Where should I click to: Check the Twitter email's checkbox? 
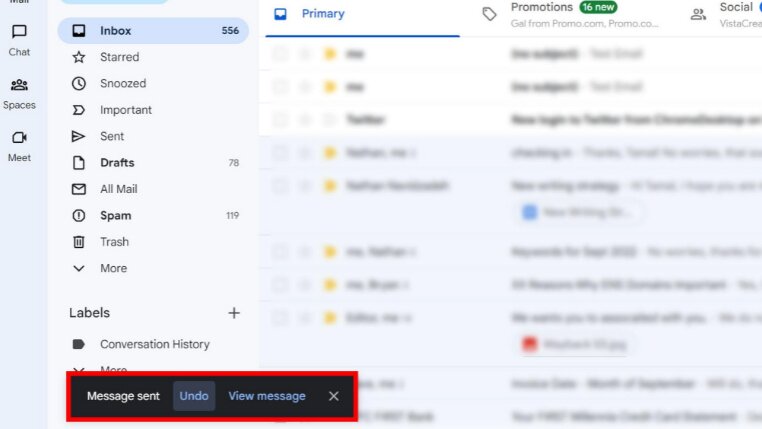(x=279, y=120)
